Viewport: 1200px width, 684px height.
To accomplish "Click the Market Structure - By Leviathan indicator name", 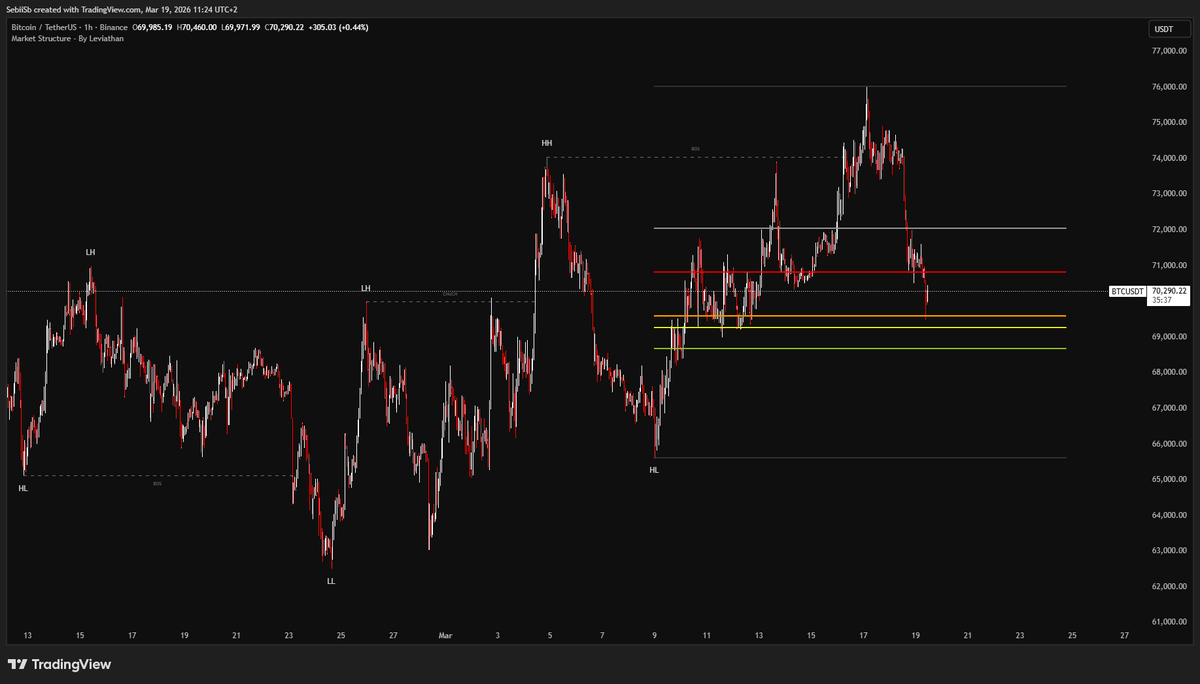I will point(66,38).
